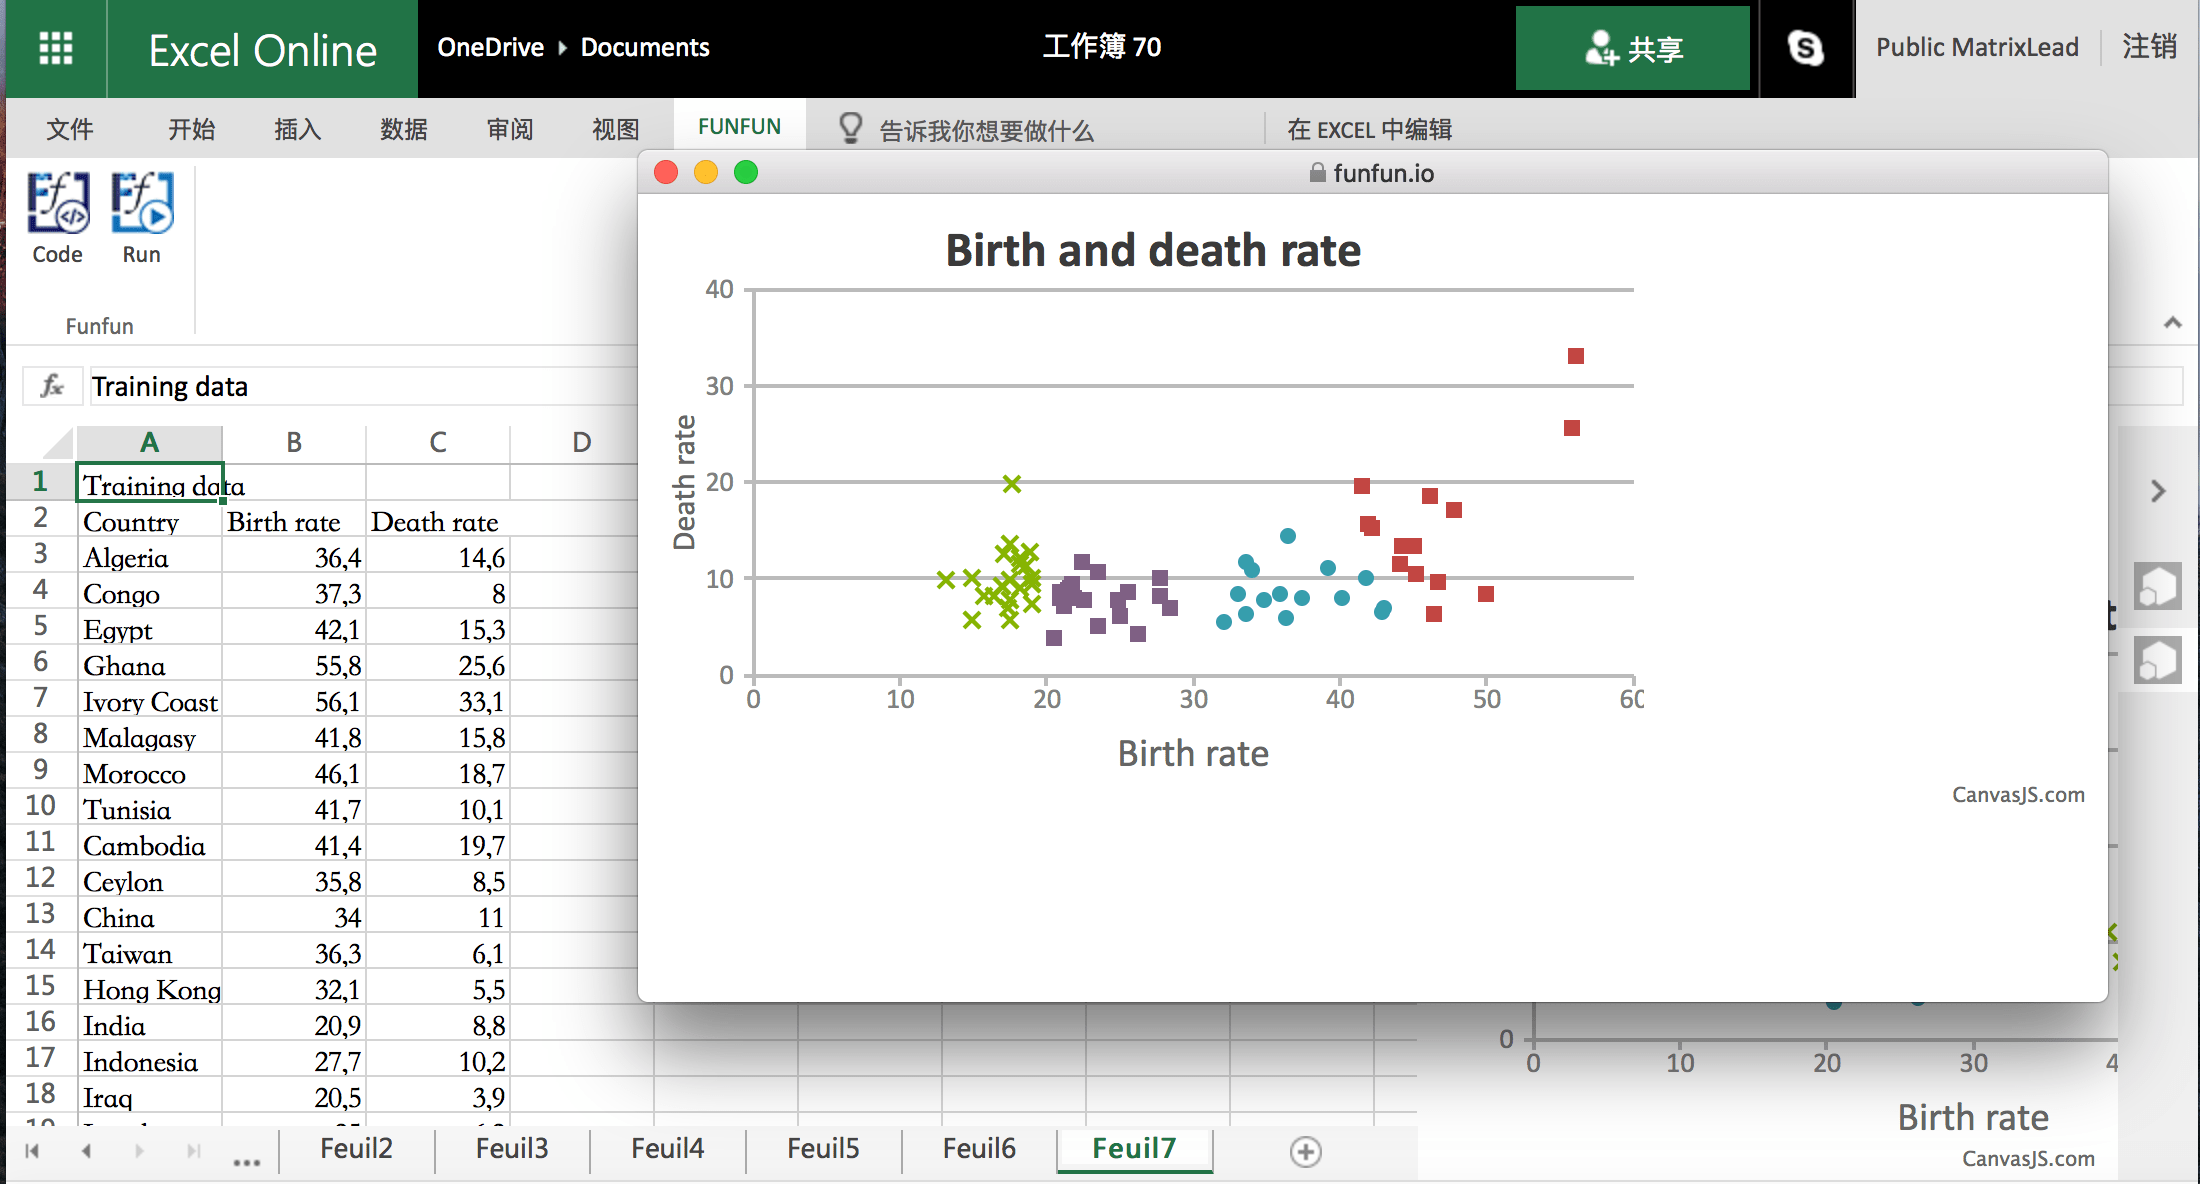Click the Insert Function fx icon
The width and height of the screenshot is (2200, 1184).
pyautogui.click(x=51, y=386)
